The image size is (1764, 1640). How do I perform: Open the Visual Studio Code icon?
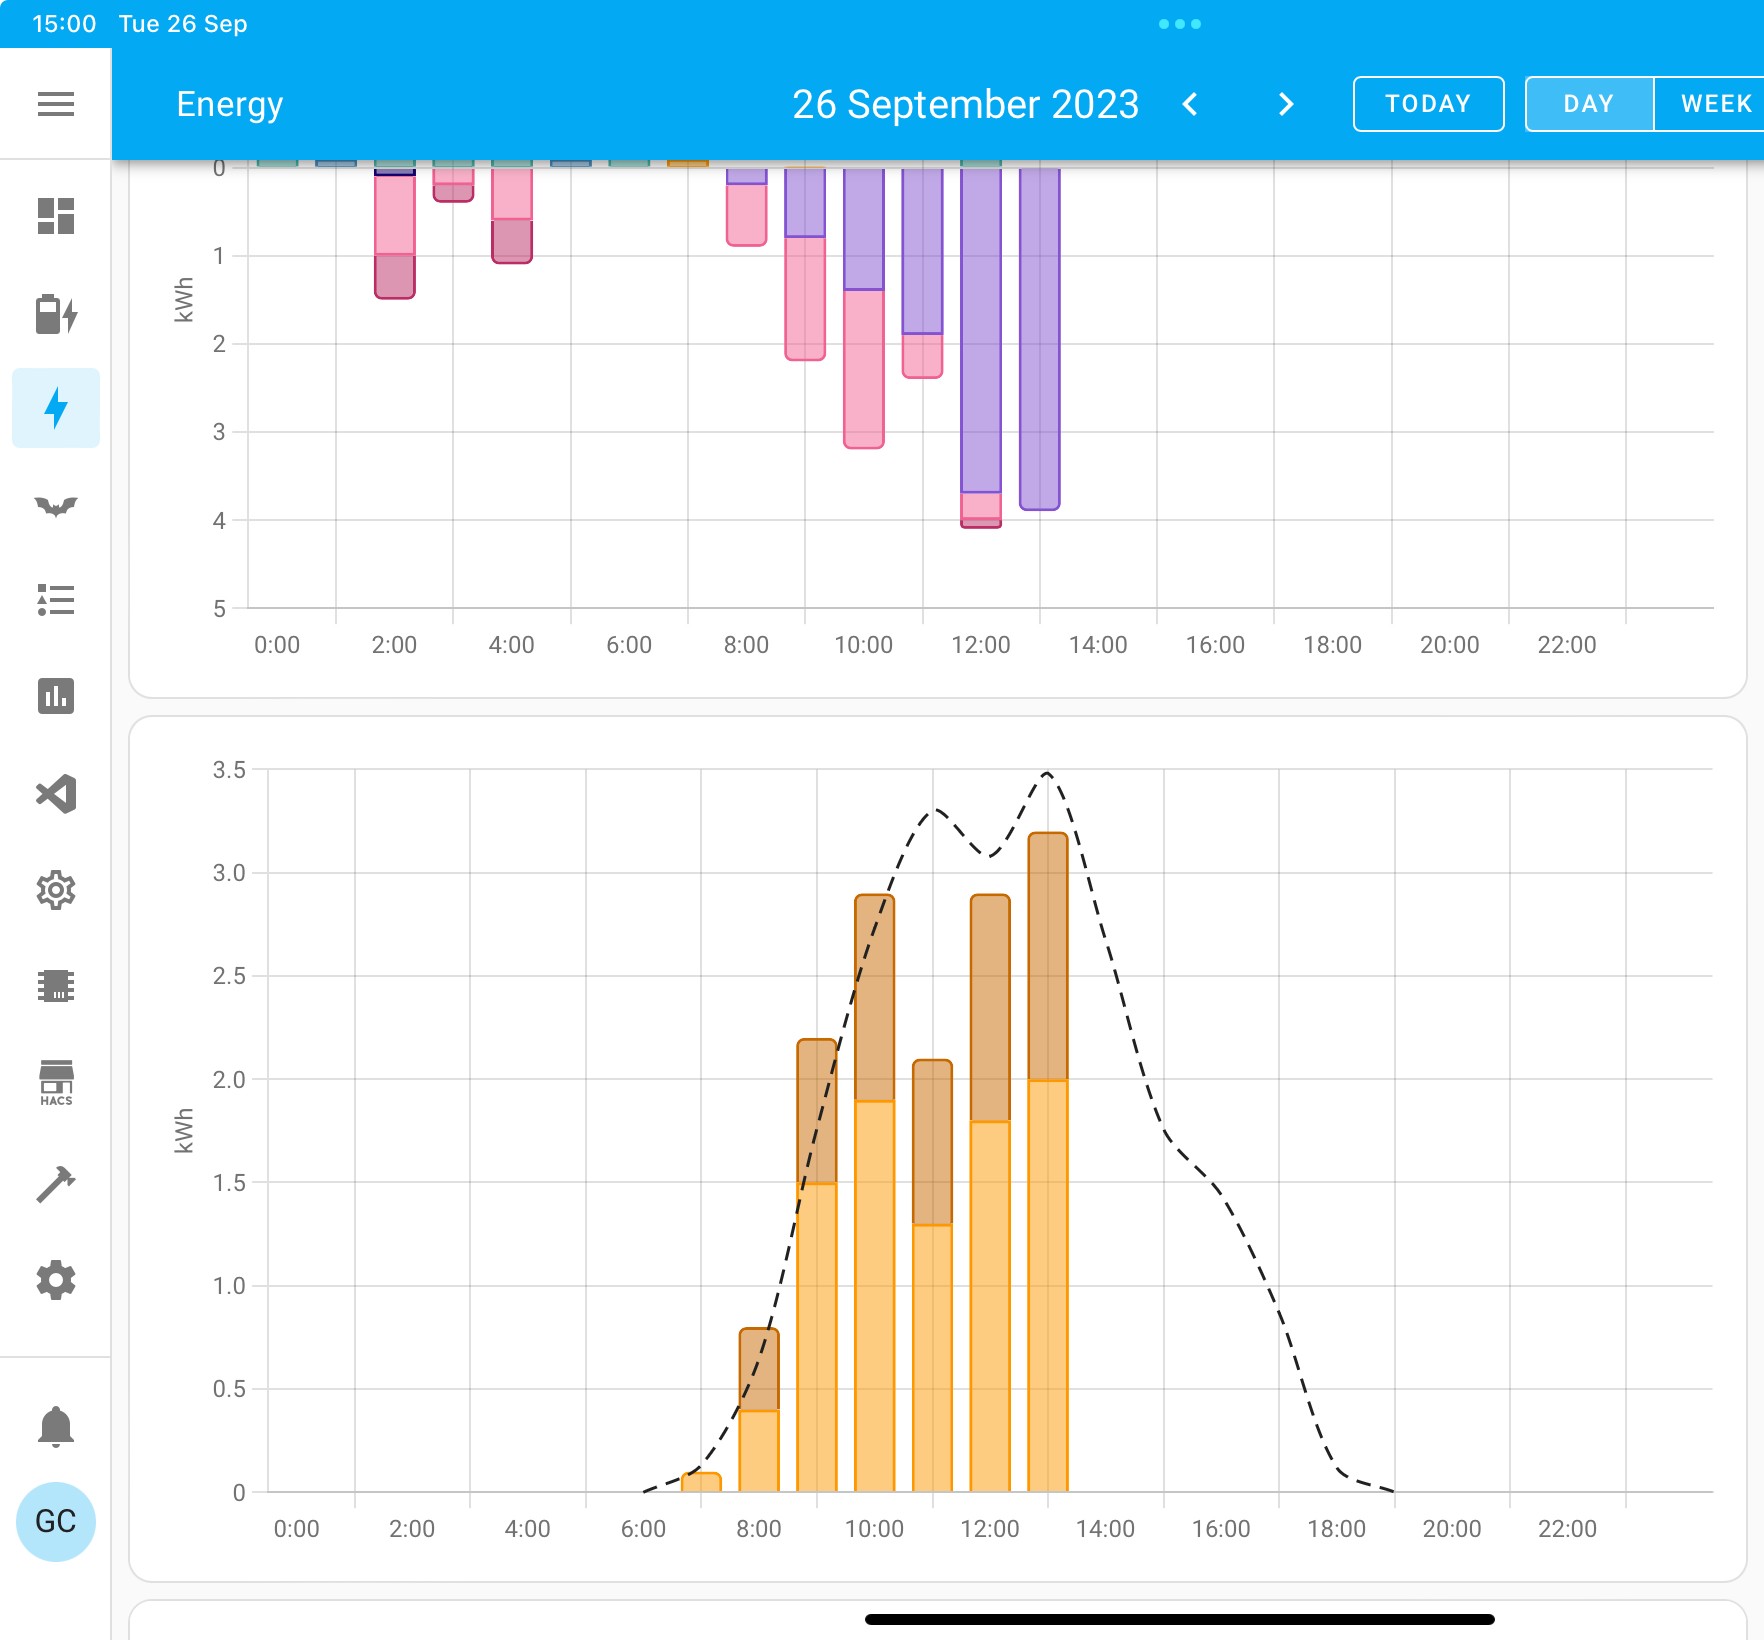point(56,794)
